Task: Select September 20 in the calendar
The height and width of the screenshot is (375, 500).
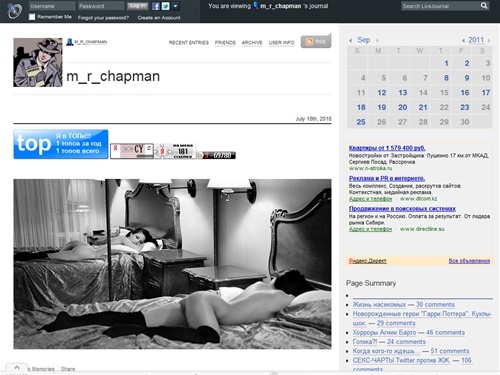Action: [403, 107]
